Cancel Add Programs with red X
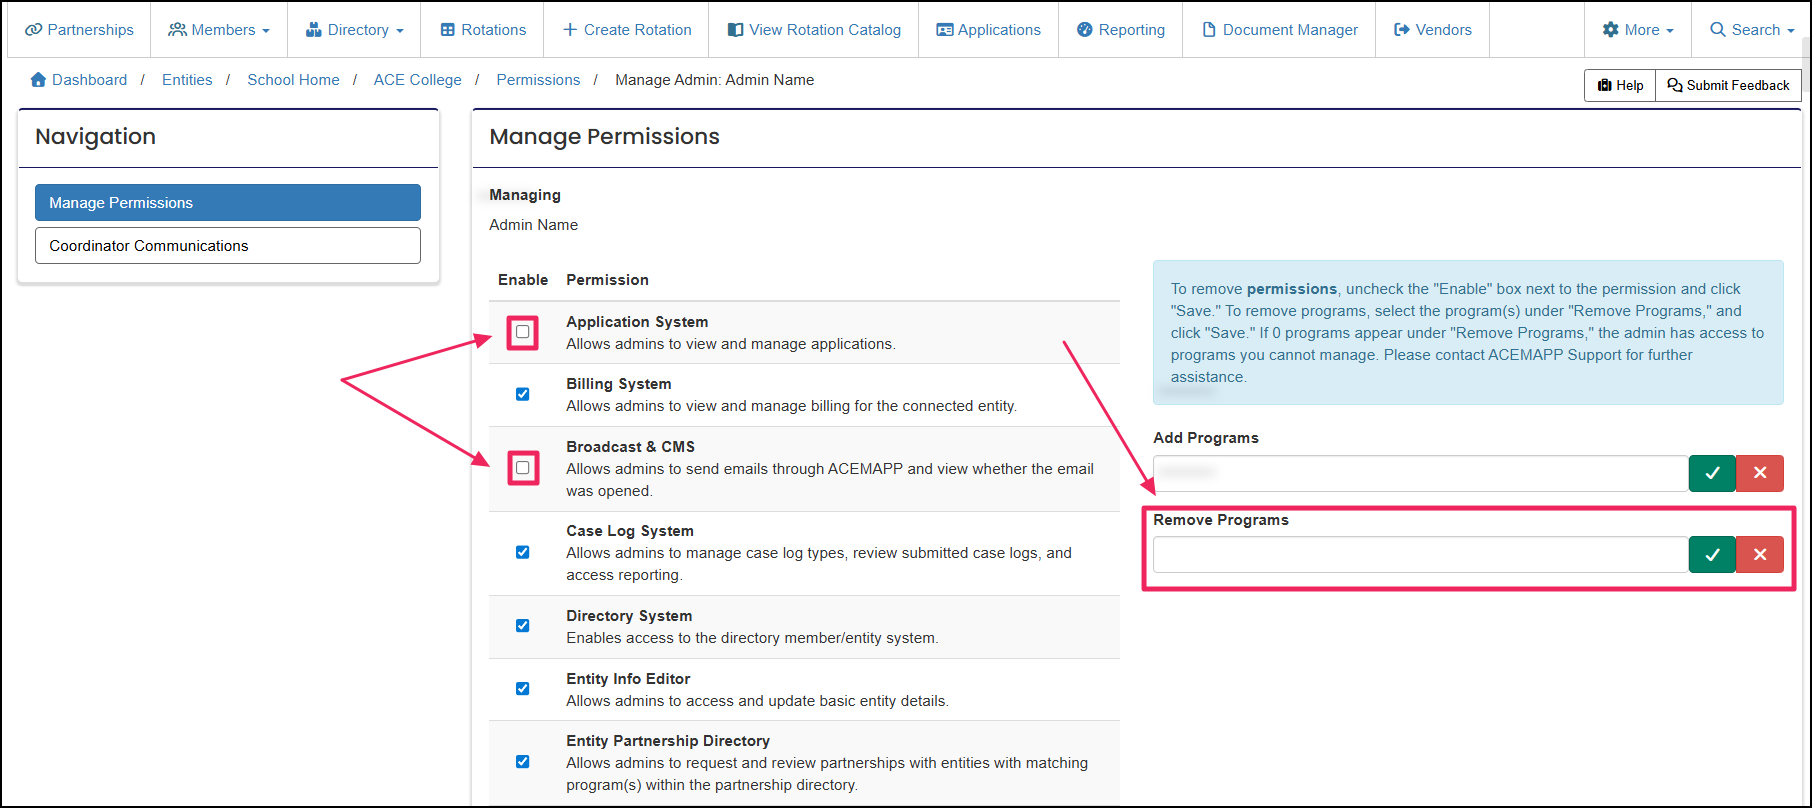 [x=1760, y=473]
